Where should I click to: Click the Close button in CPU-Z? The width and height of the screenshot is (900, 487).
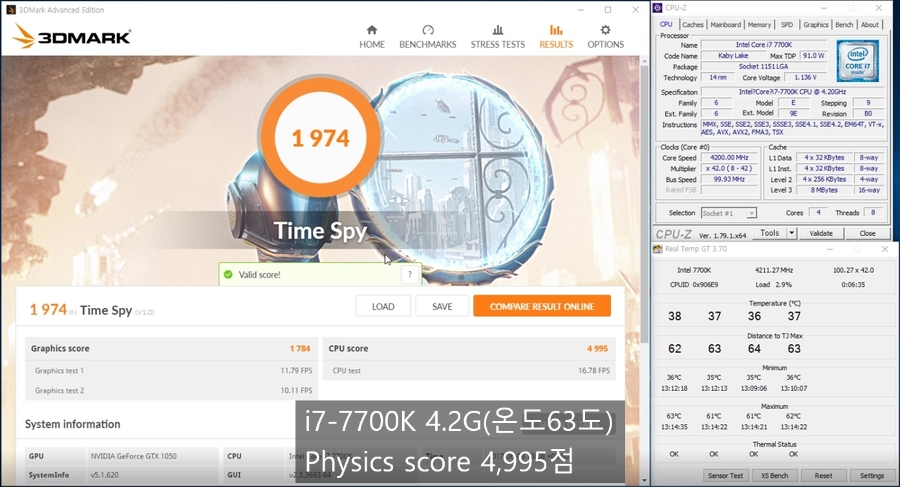[867, 233]
